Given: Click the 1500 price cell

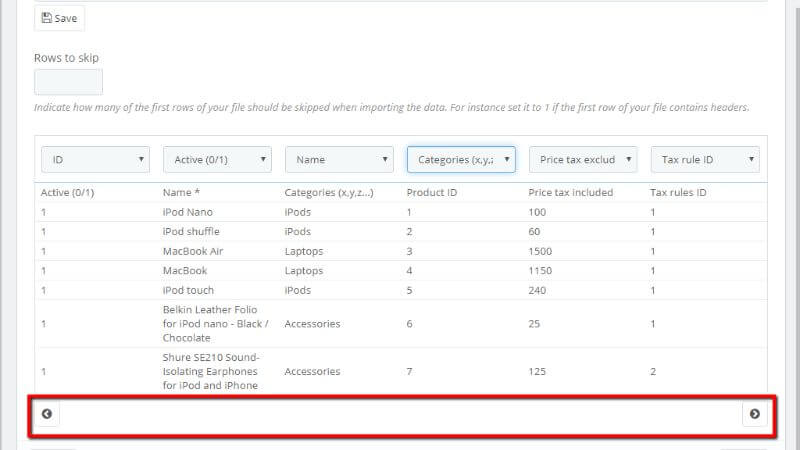Looking at the screenshot, I should click(x=540, y=251).
